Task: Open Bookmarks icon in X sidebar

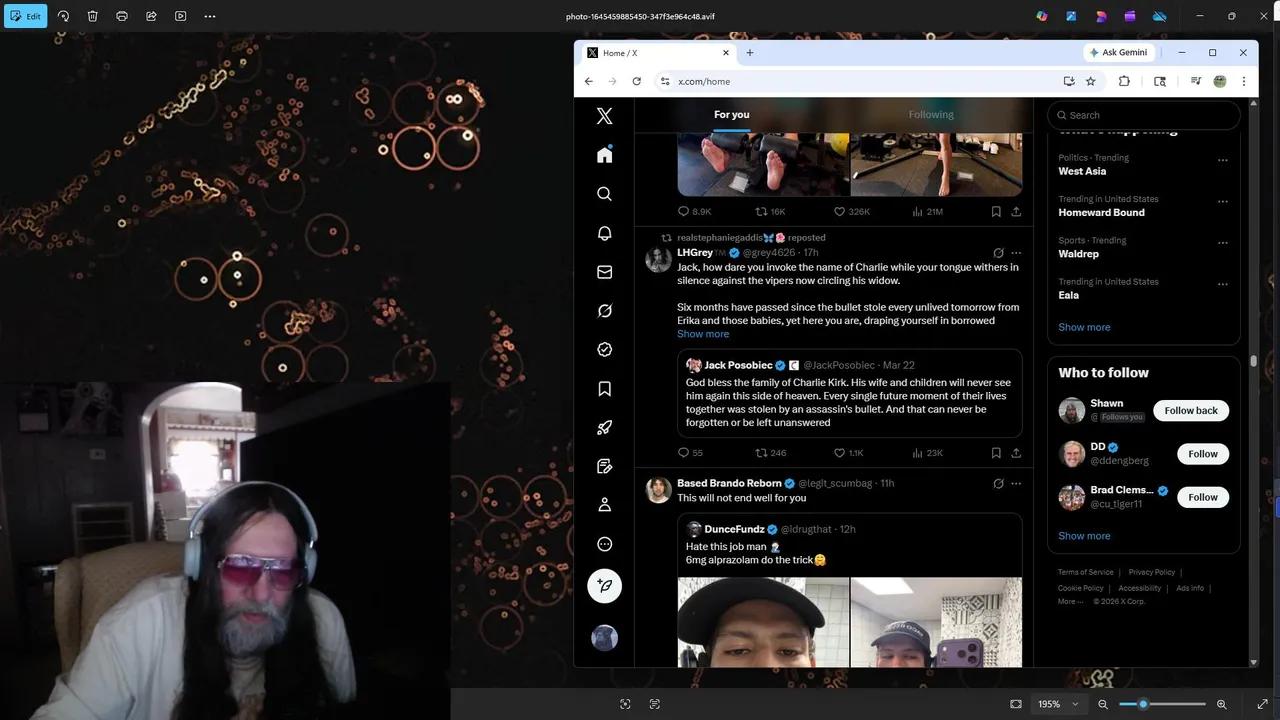Action: coord(604,389)
